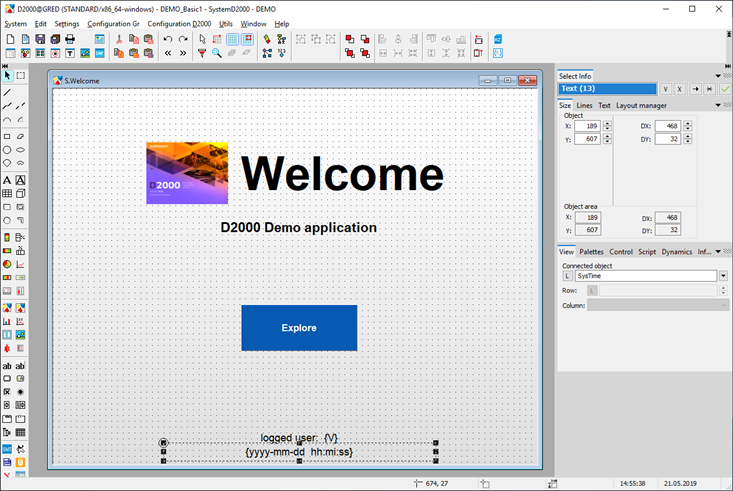Screen dimensions: 733x491
Task: Click the 'L' button beside SysTime
Action: click(567, 276)
